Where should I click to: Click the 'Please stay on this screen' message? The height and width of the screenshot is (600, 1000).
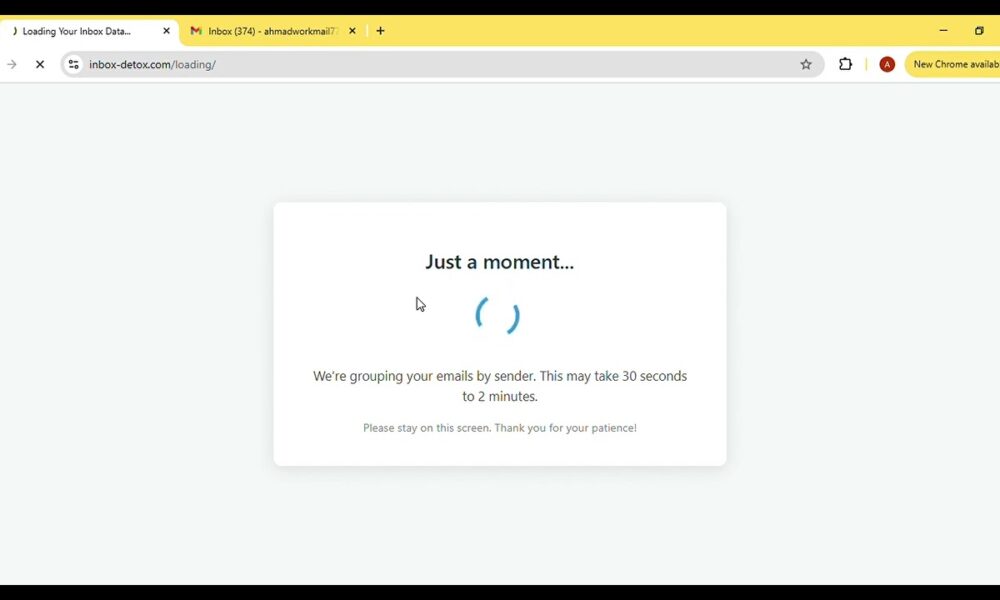(x=500, y=428)
